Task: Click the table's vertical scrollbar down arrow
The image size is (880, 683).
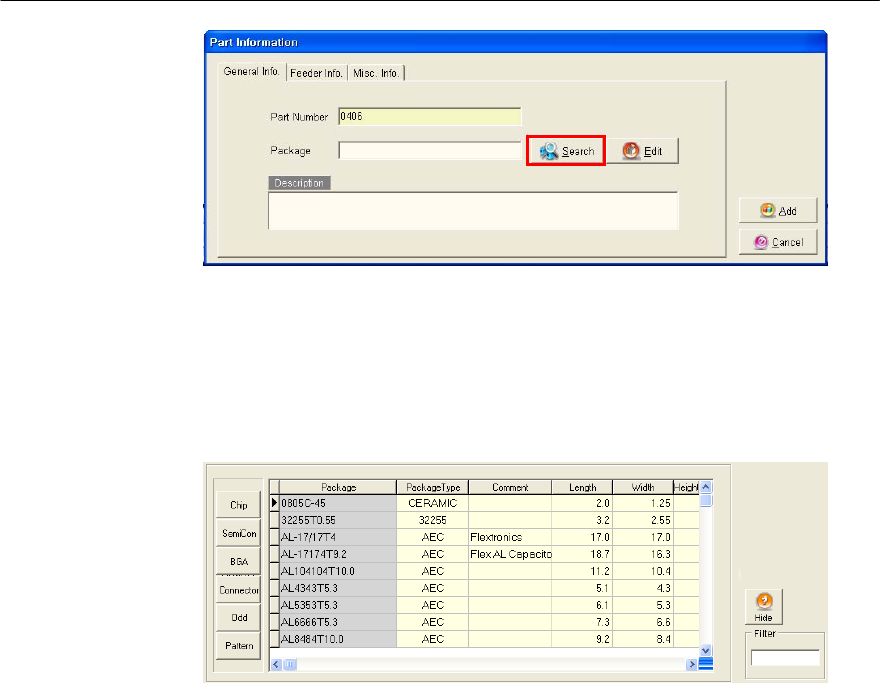Action: click(706, 650)
